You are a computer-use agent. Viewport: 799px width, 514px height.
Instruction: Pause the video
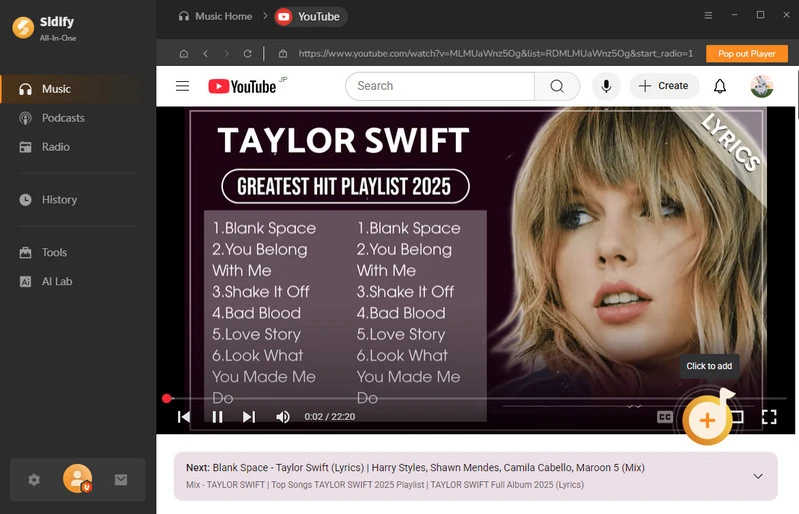click(x=218, y=417)
